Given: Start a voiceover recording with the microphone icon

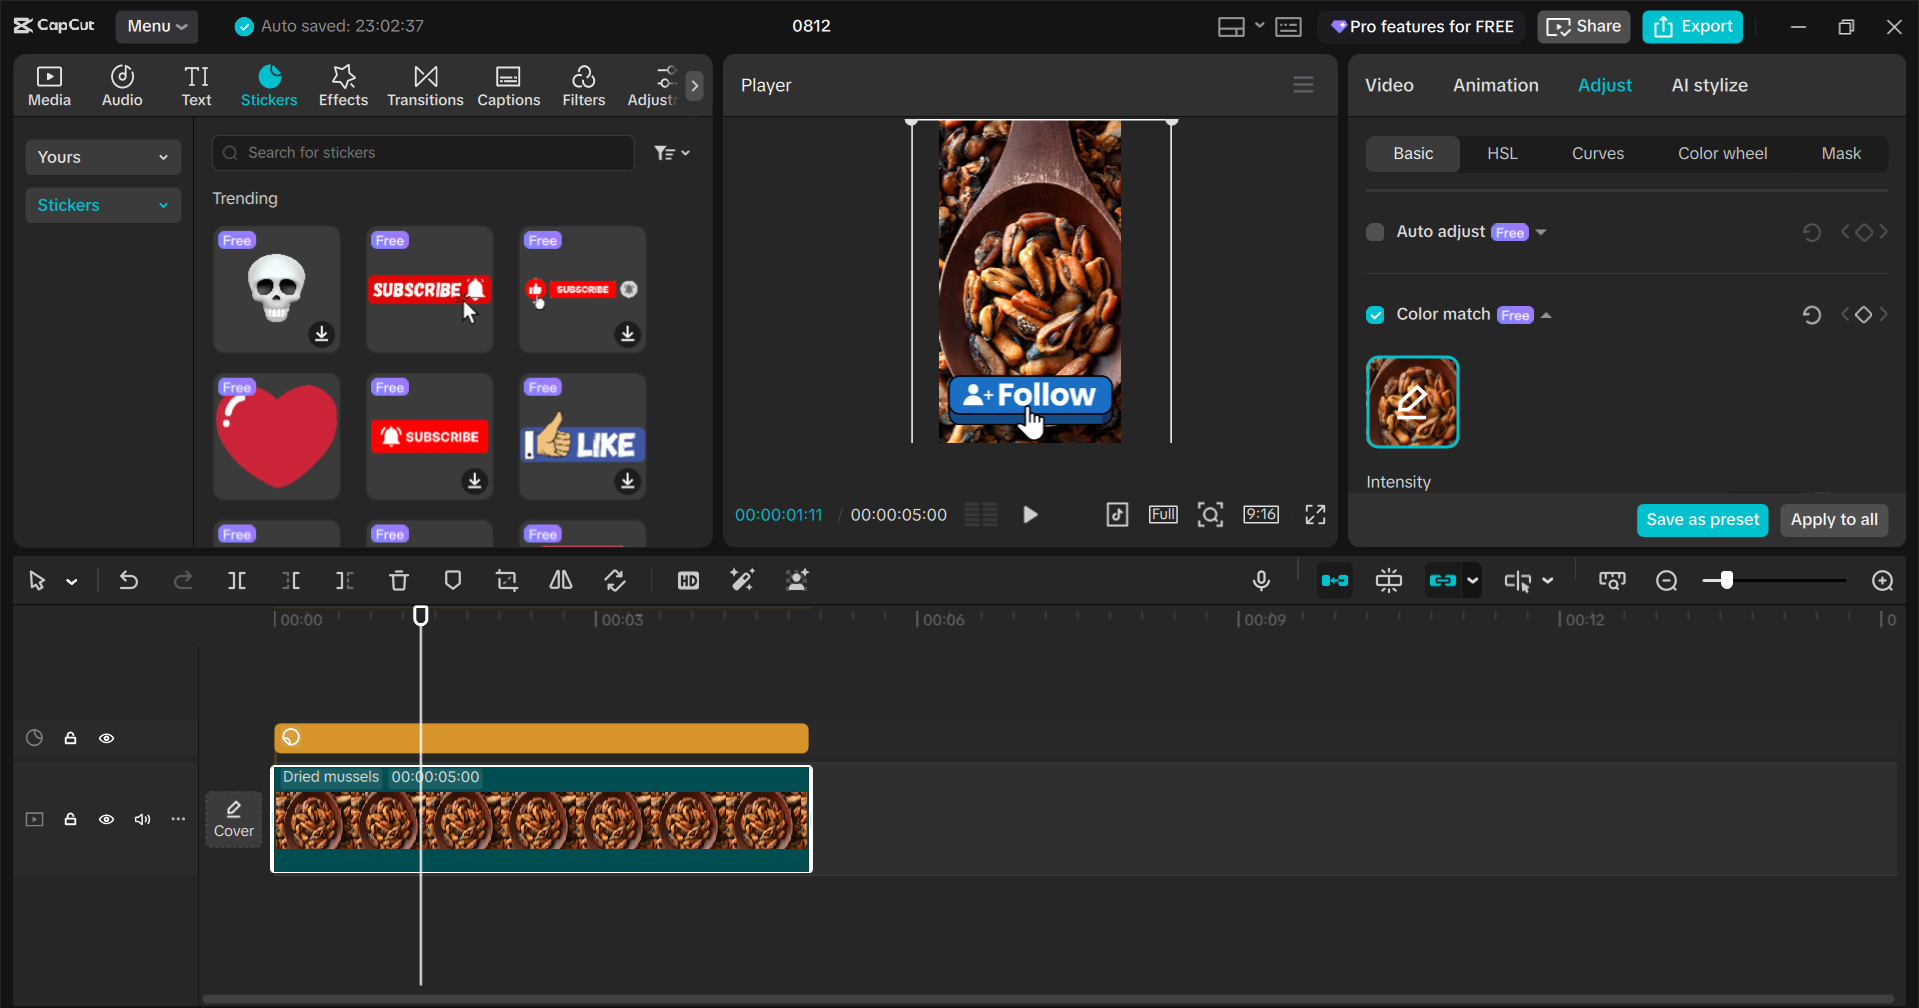Looking at the screenshot, I should (x=1261, y=580).
